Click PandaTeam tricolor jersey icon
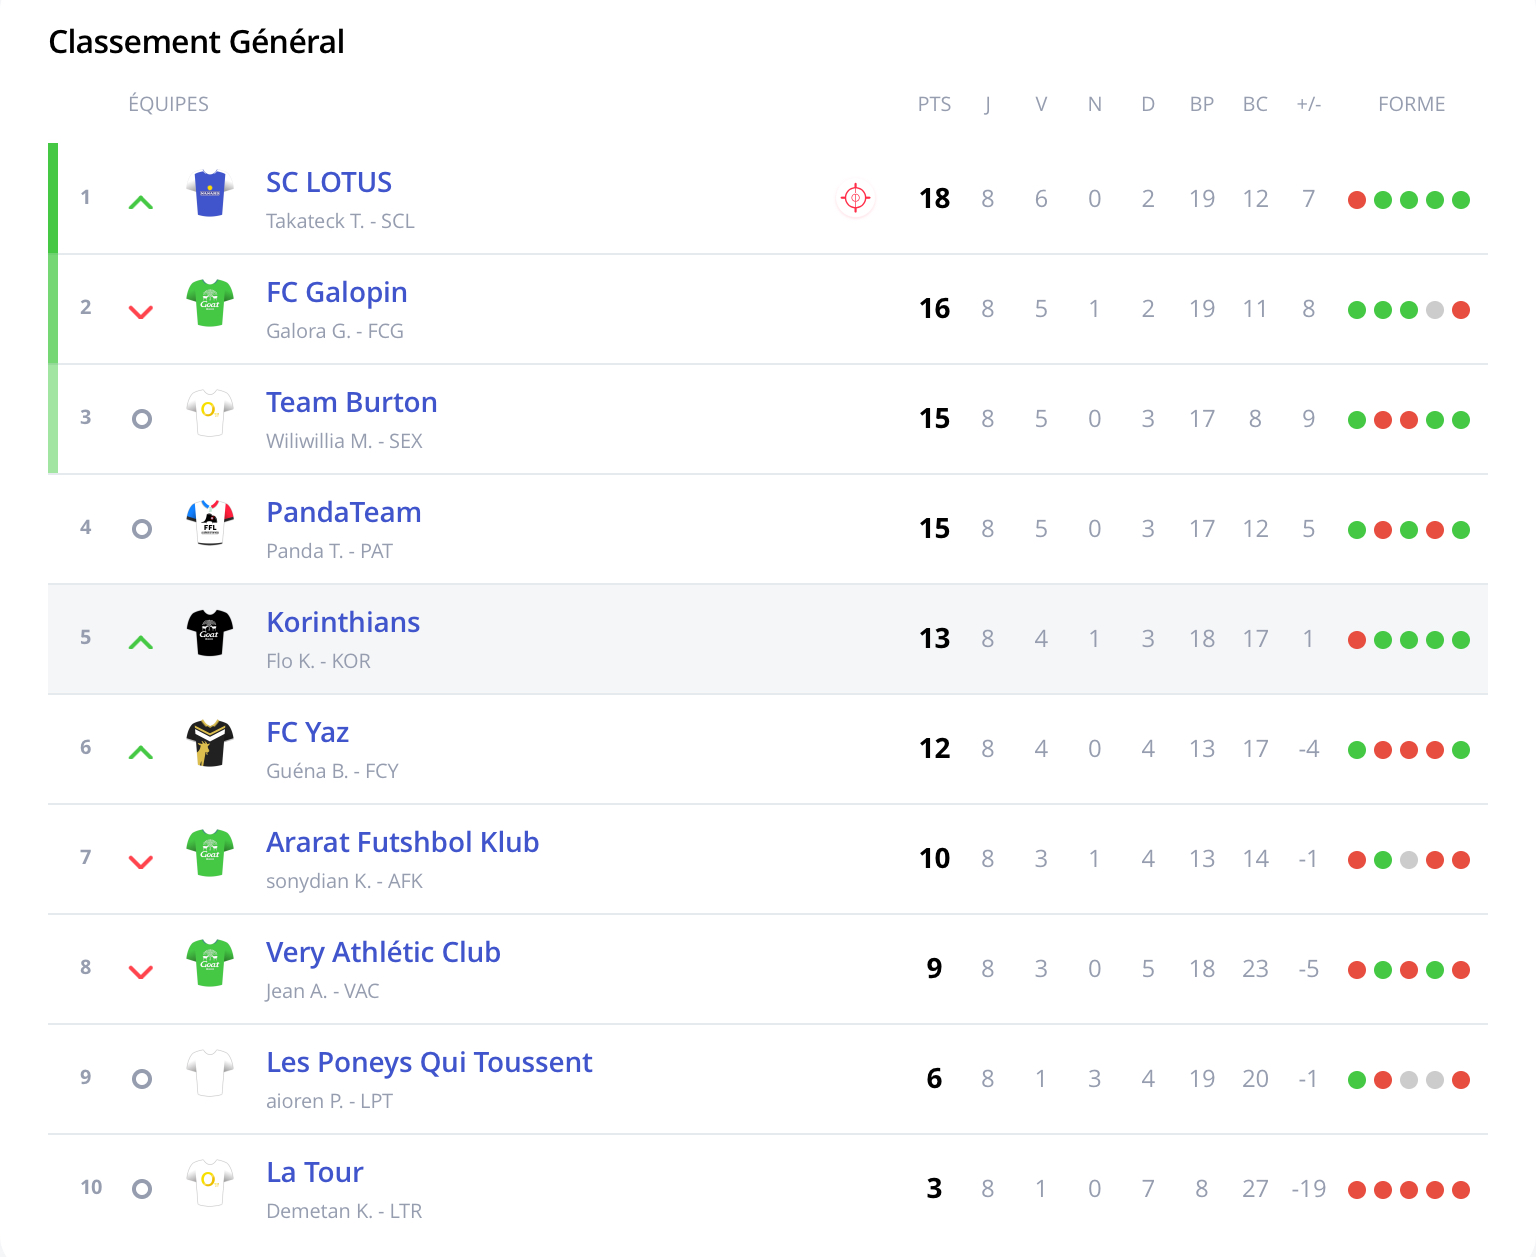 [210, 523]
